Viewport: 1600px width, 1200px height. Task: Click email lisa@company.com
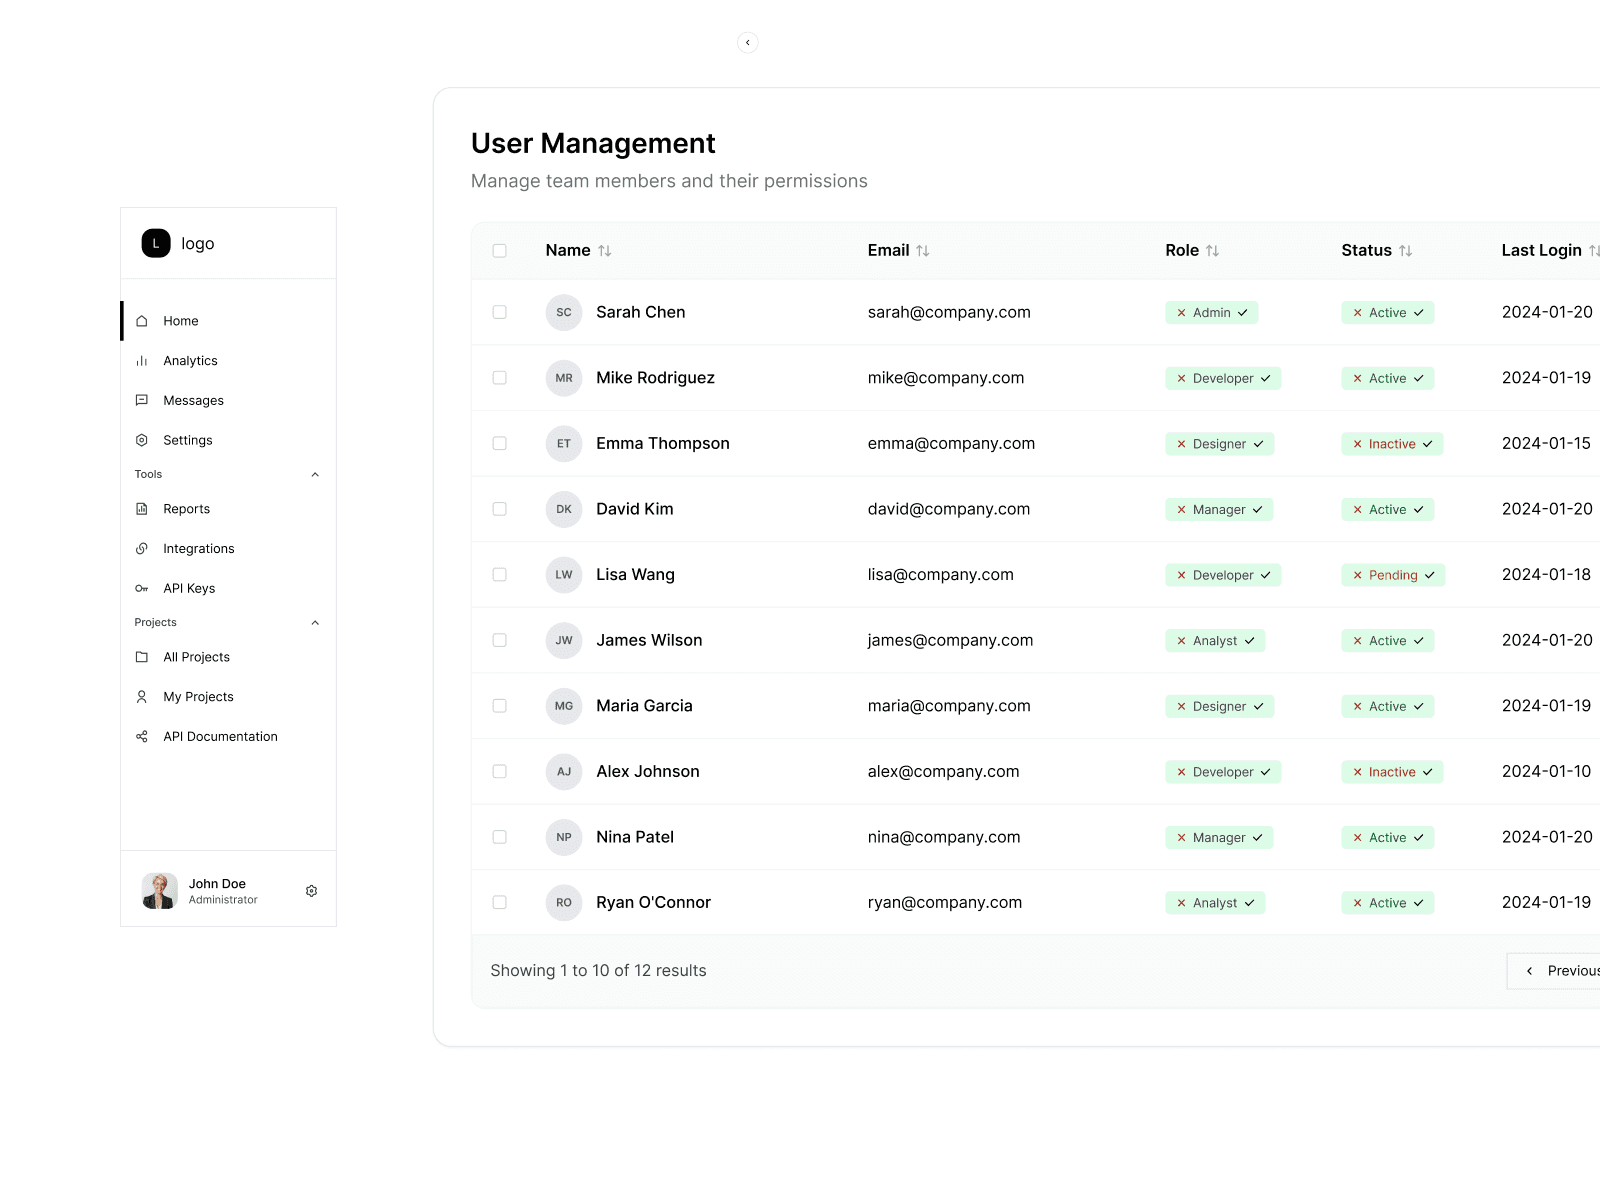click(x=941, y=575)
